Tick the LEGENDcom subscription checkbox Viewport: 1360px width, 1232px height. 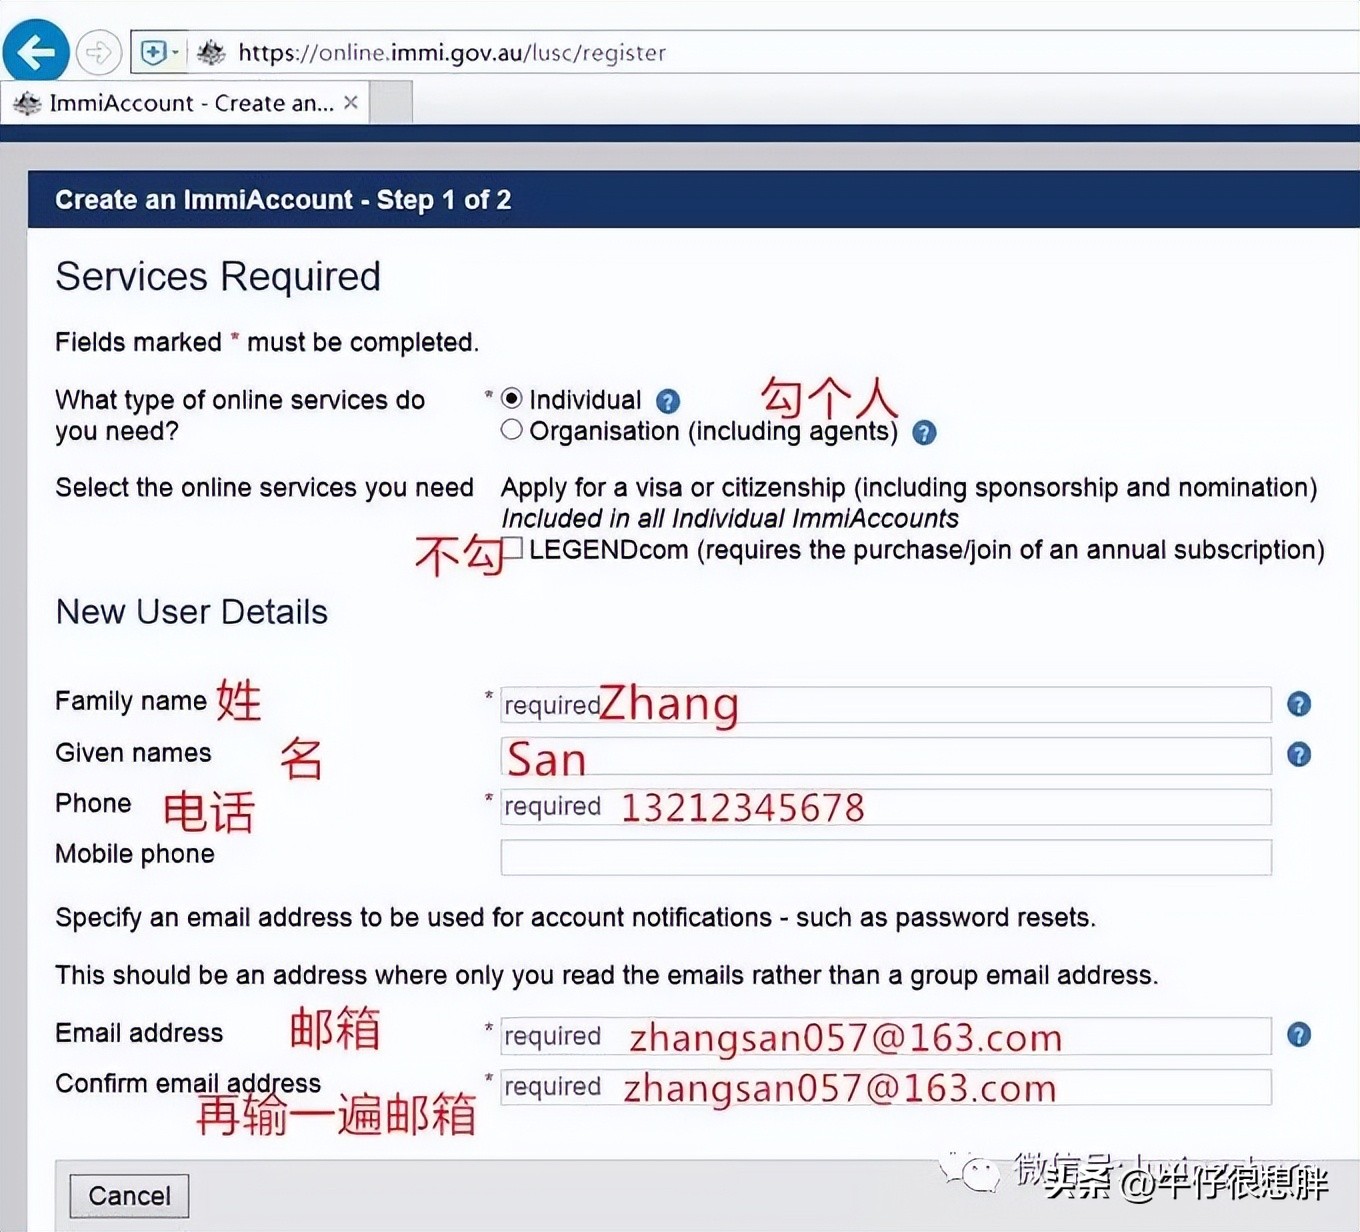[x=512, y=548]
